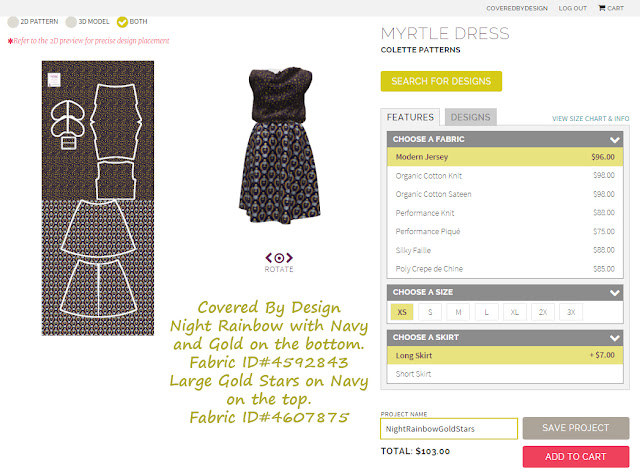Click the Add to Cart button

[x=576, y=456]
